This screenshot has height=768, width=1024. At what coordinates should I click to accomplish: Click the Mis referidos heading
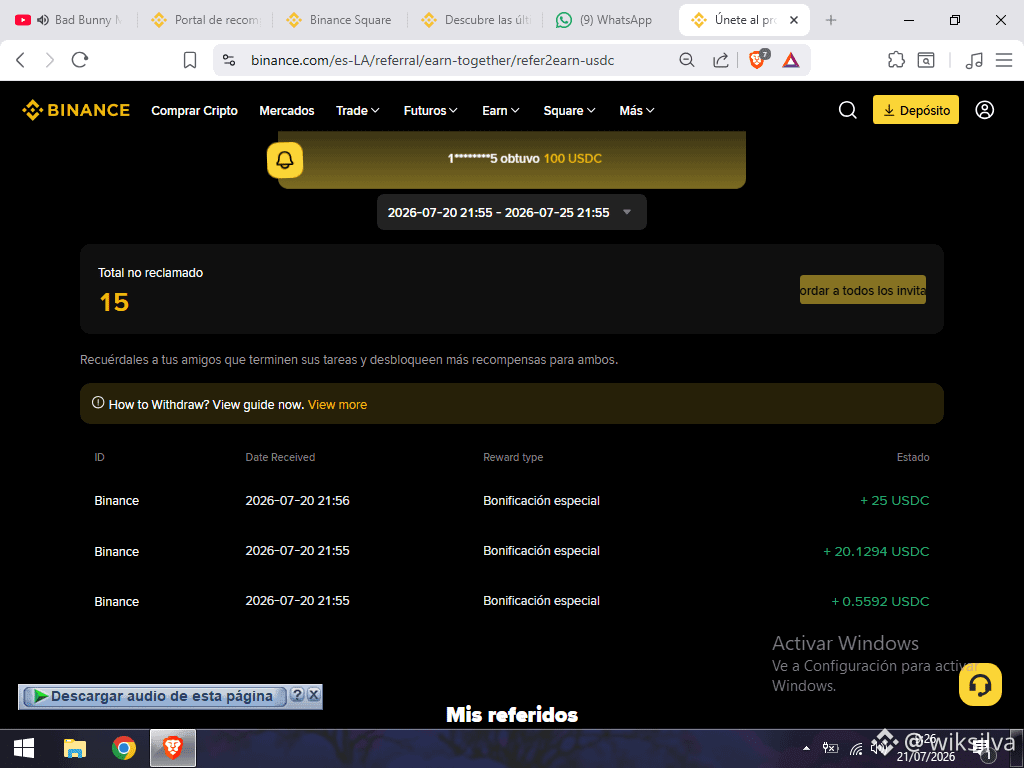[512, 714]
